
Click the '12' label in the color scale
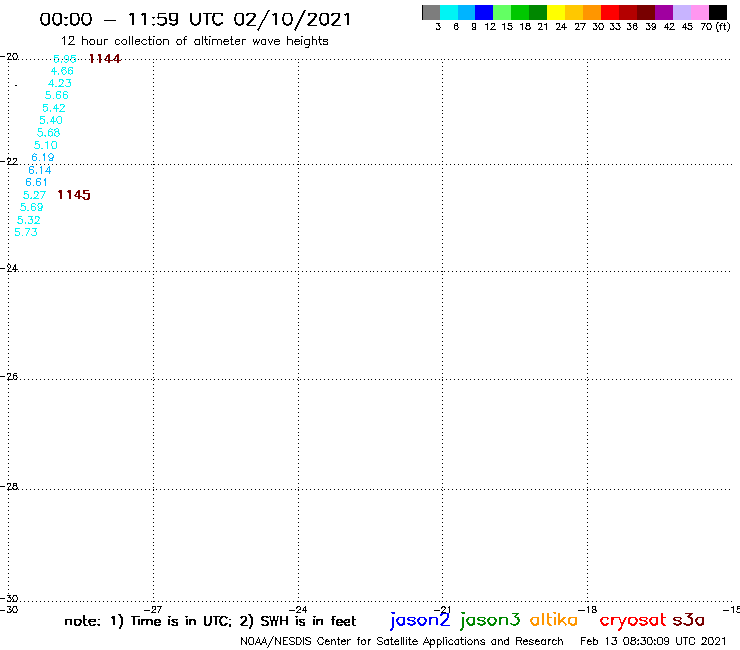click(x=490, y=27)
